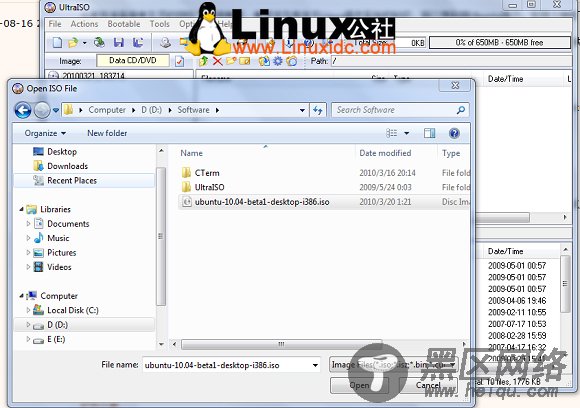Image resolution: width=580 pixels, height=408 pixels.
Task: Select Music library in the navigation pane
Action: (58, 238)
